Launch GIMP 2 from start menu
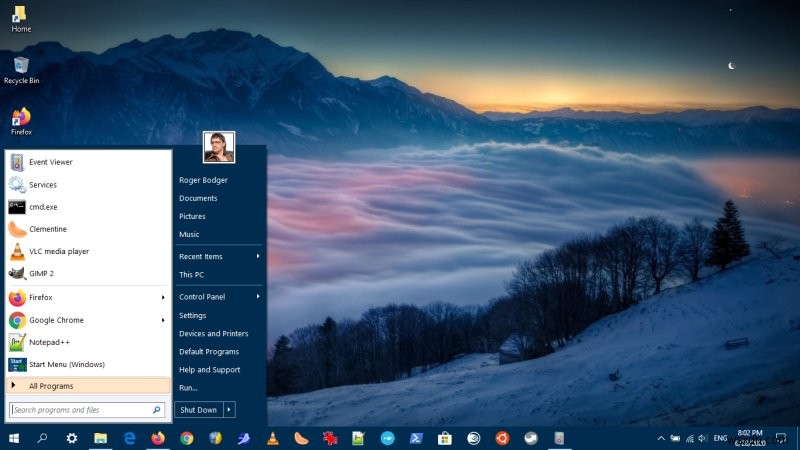The height and width of the screenshot is (450, 800). coord(88,273)
